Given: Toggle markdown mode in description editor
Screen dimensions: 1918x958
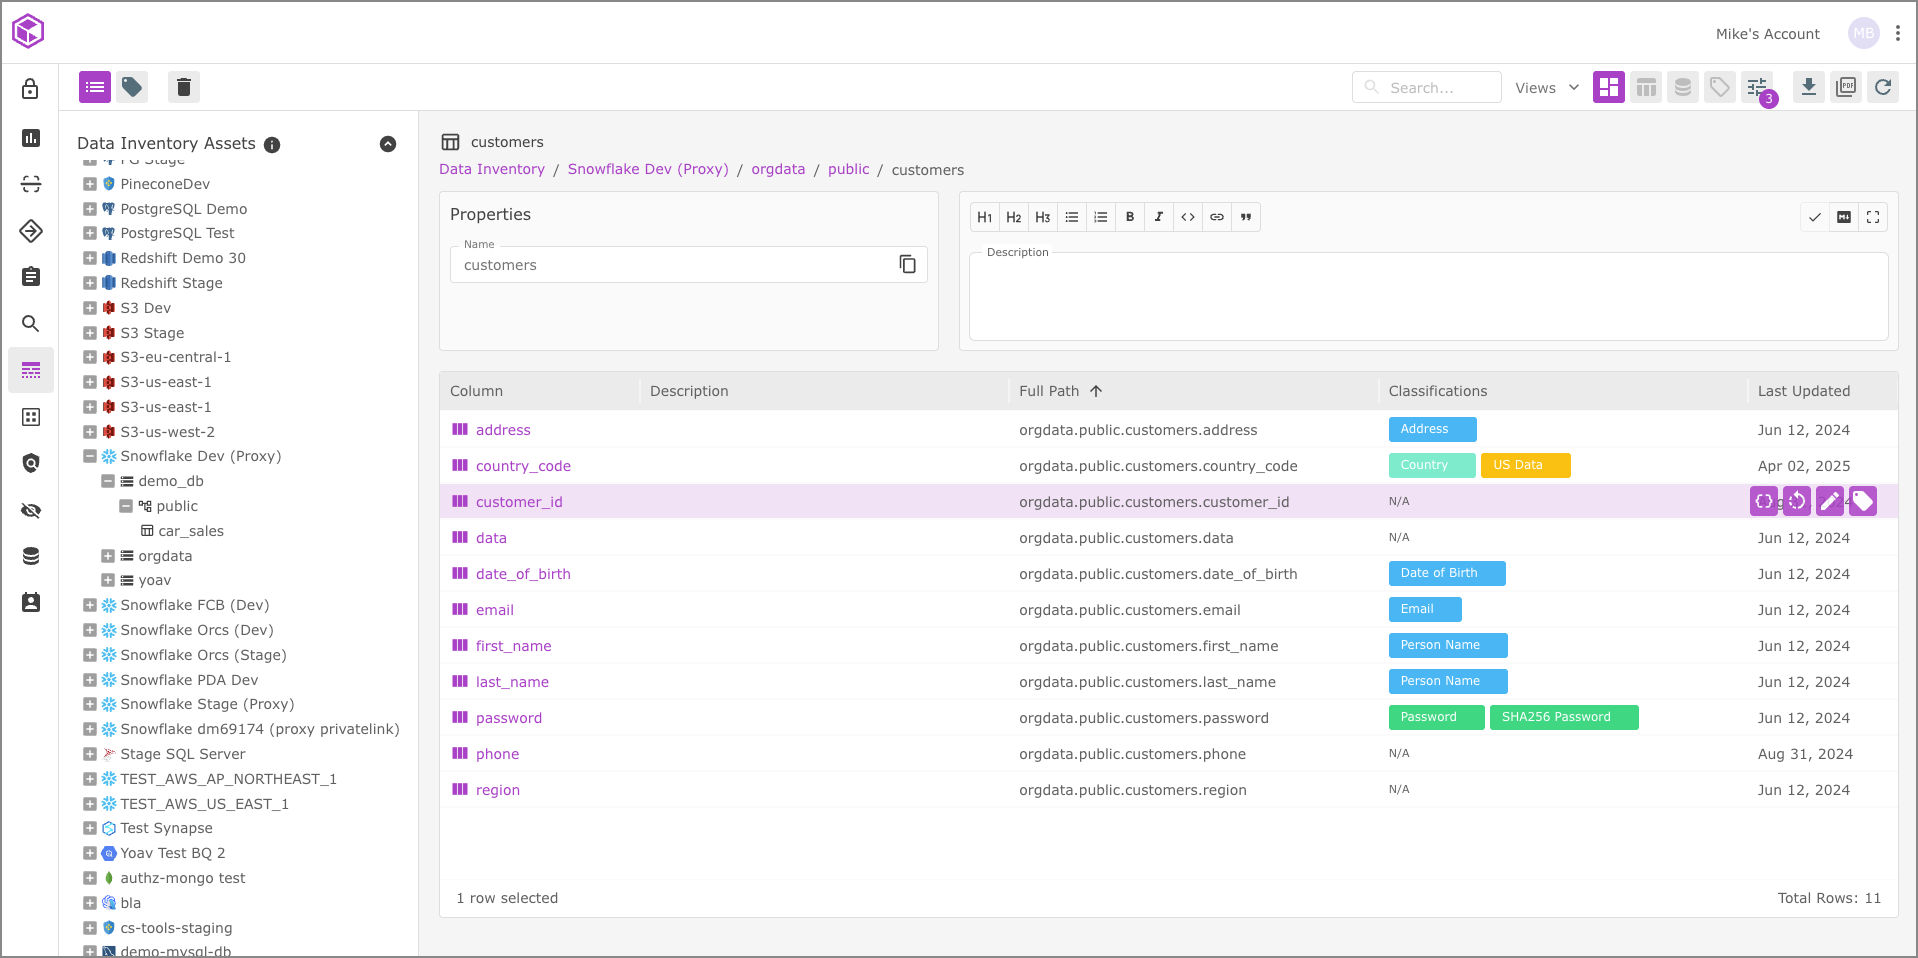Looking at the screenshot, I should [x=1844, y=217].
